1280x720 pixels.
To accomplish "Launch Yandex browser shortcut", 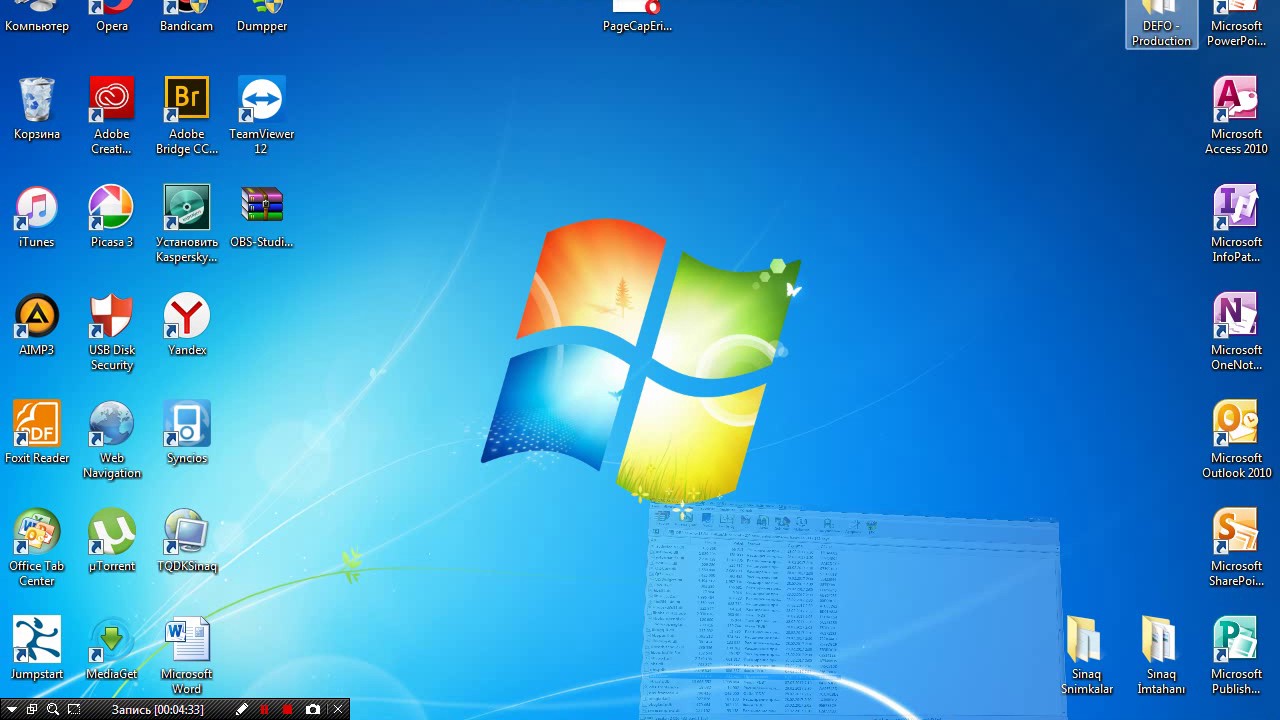I will pyautogui.click(x=187, y=325).
